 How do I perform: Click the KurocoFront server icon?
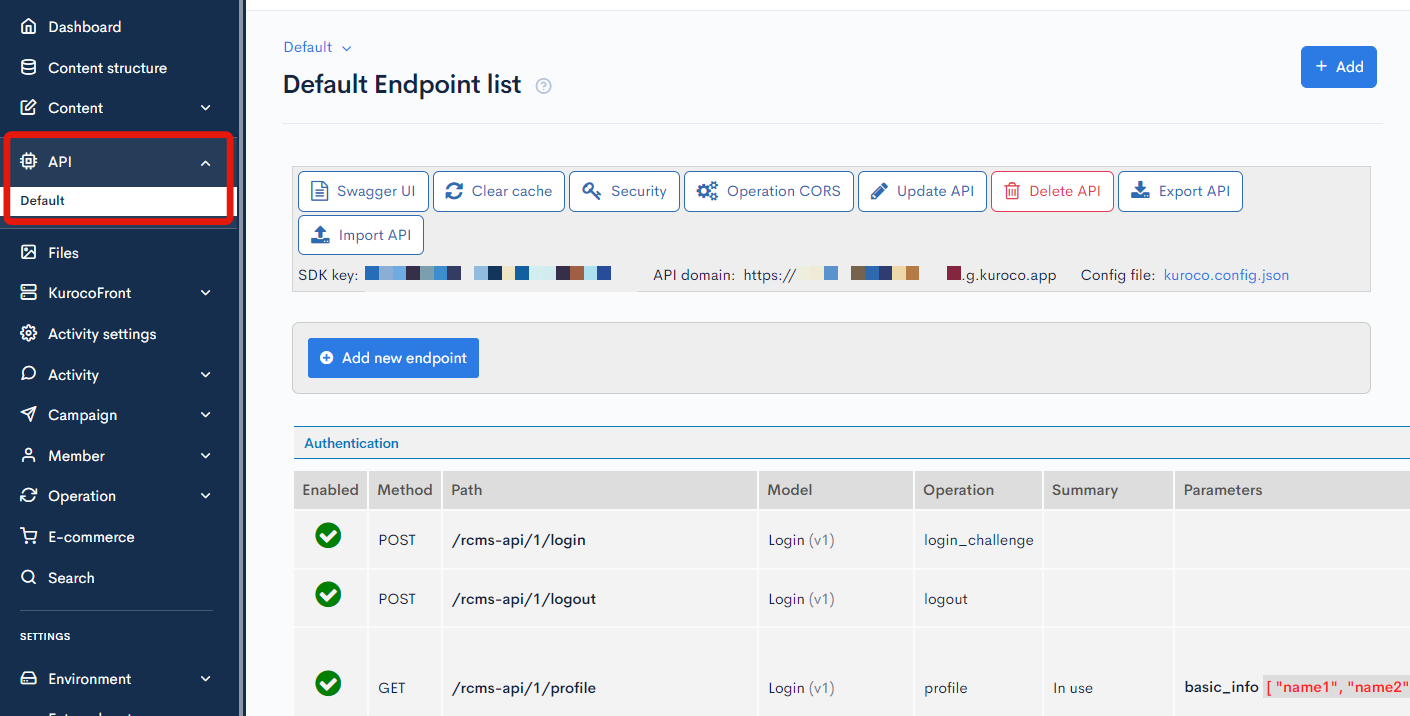(x=29, y=293)
